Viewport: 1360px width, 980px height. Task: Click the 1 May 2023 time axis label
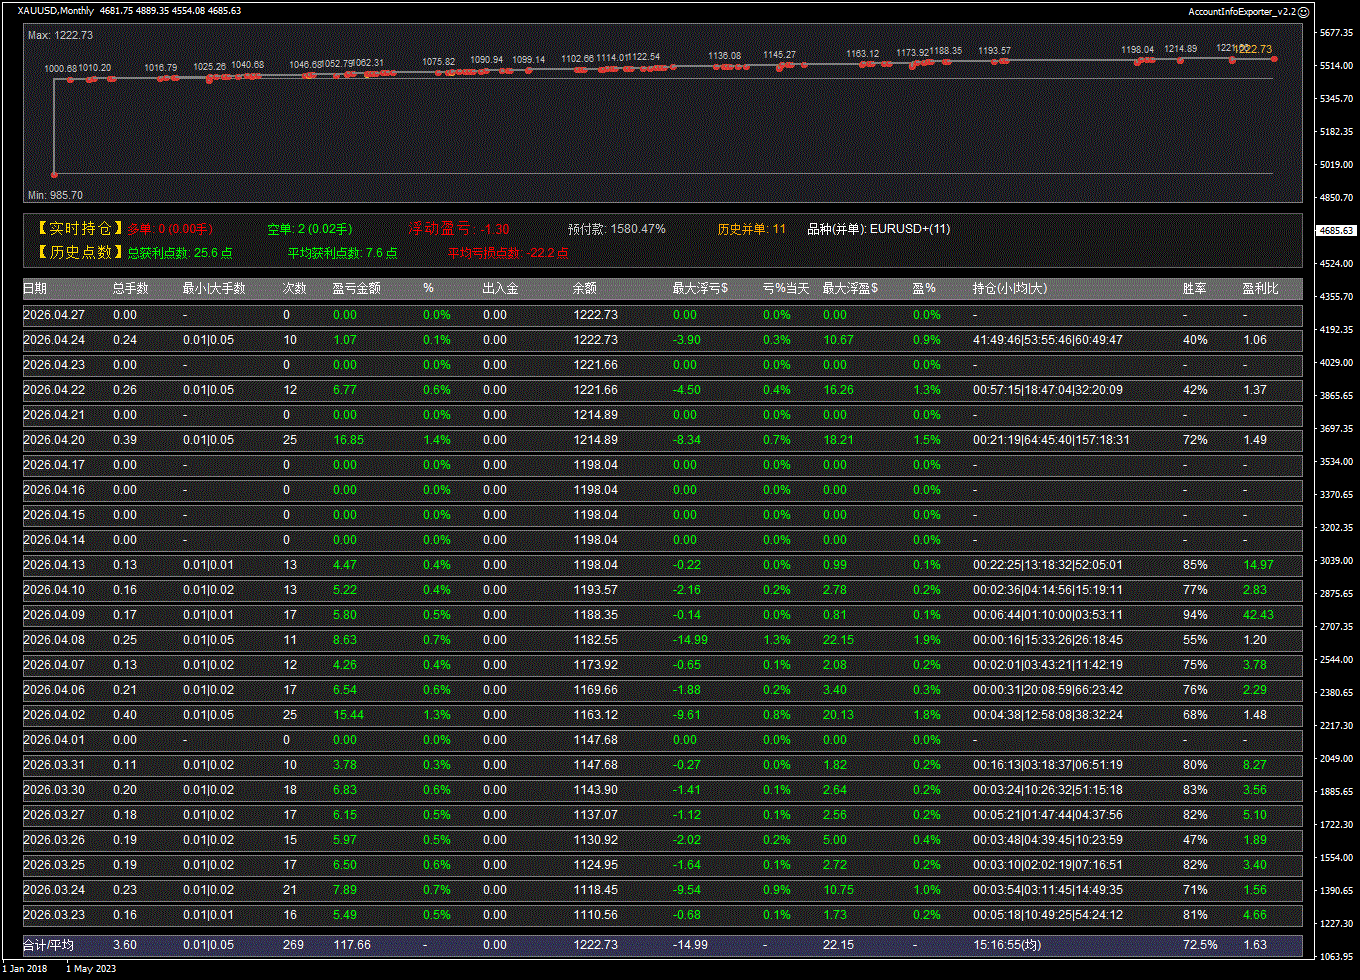93,968
